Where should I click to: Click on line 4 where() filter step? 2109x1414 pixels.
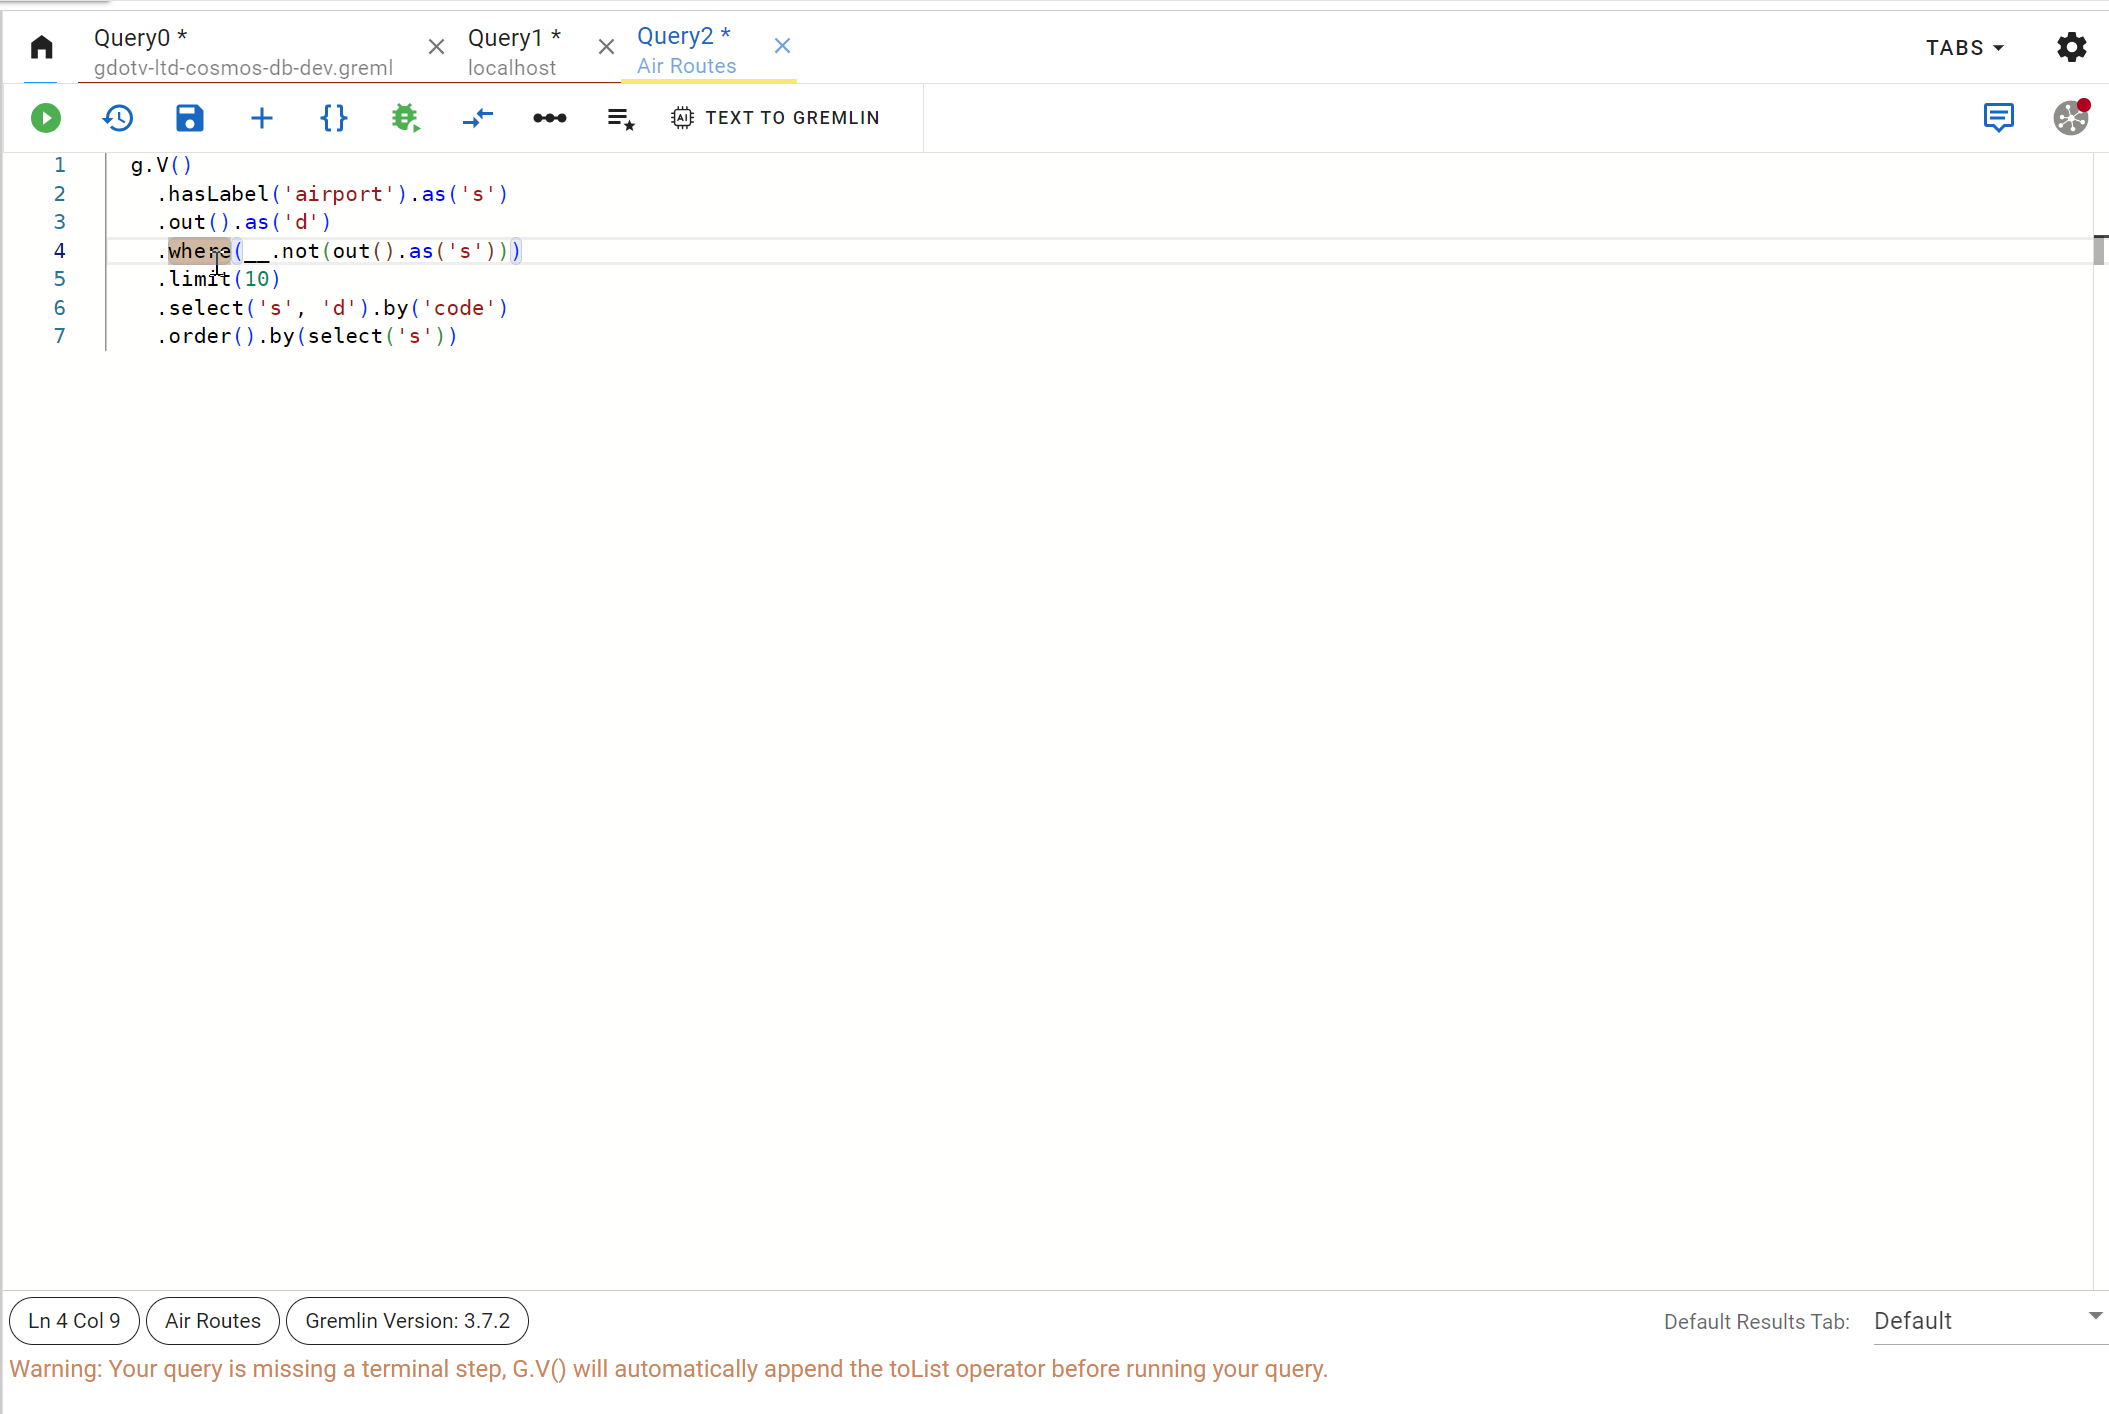pyautogui.click(x=200, y=251)
